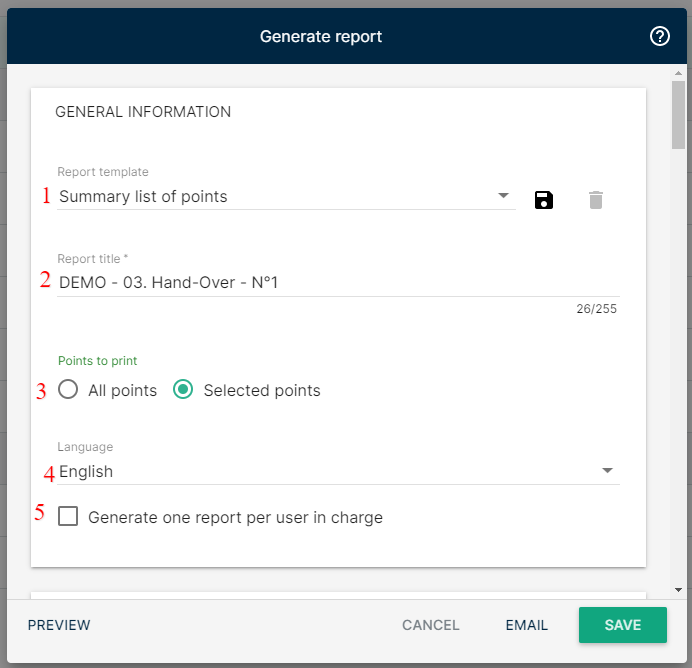Click the EMAIL button
The image size is (692, 668).
(x=527, y=625)
